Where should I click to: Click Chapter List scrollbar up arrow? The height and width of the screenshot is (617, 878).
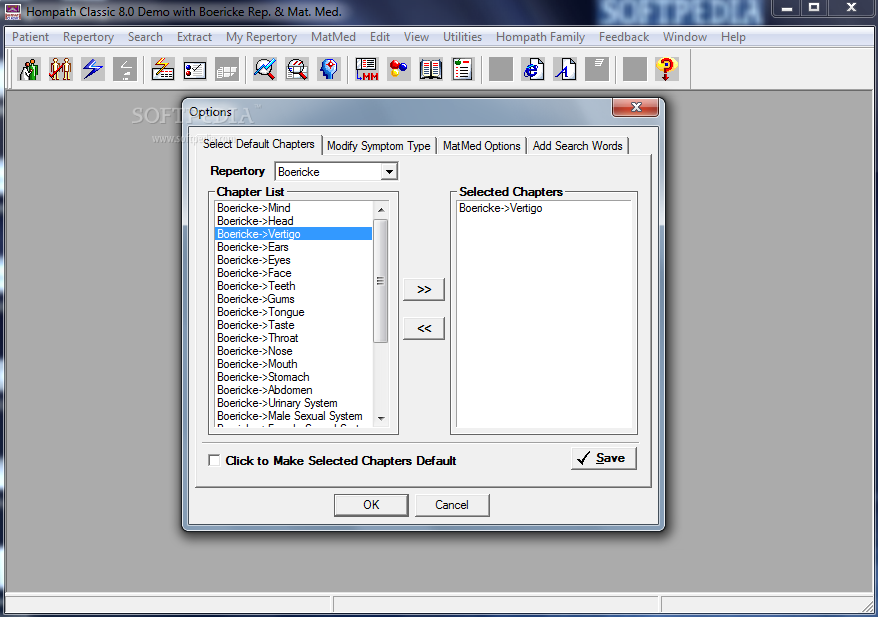point(381,209)
